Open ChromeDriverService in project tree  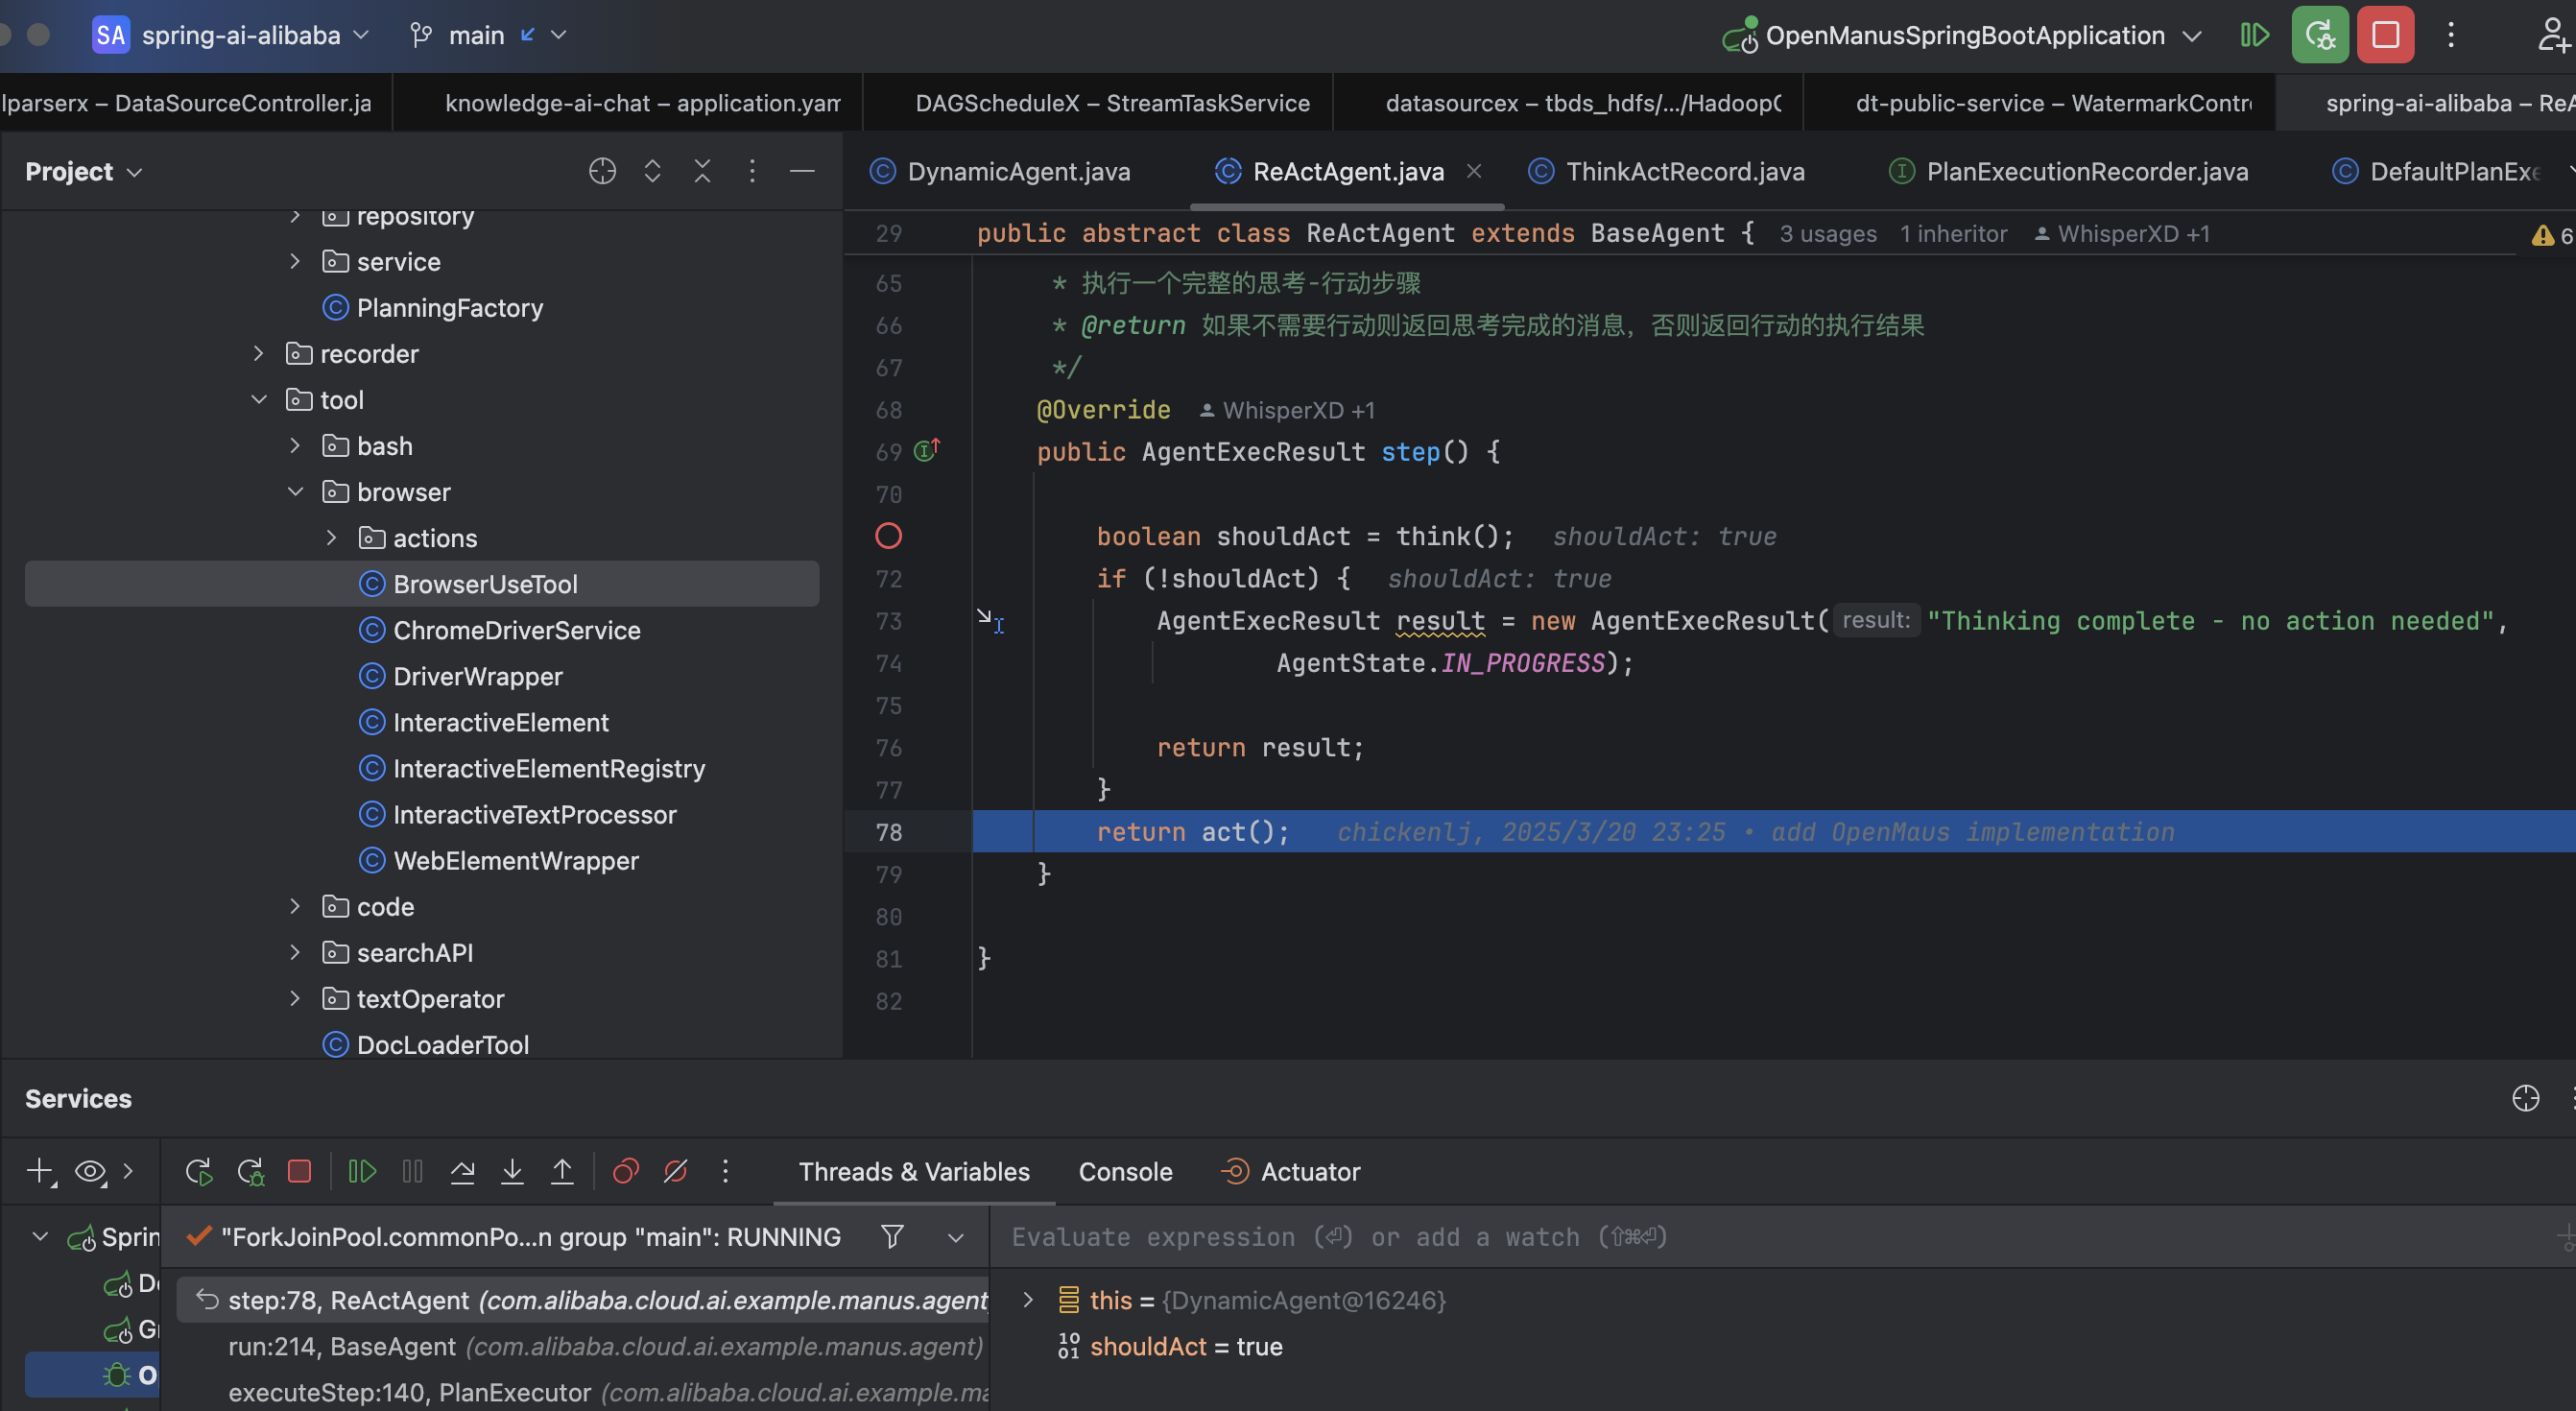tap(516, 630)
